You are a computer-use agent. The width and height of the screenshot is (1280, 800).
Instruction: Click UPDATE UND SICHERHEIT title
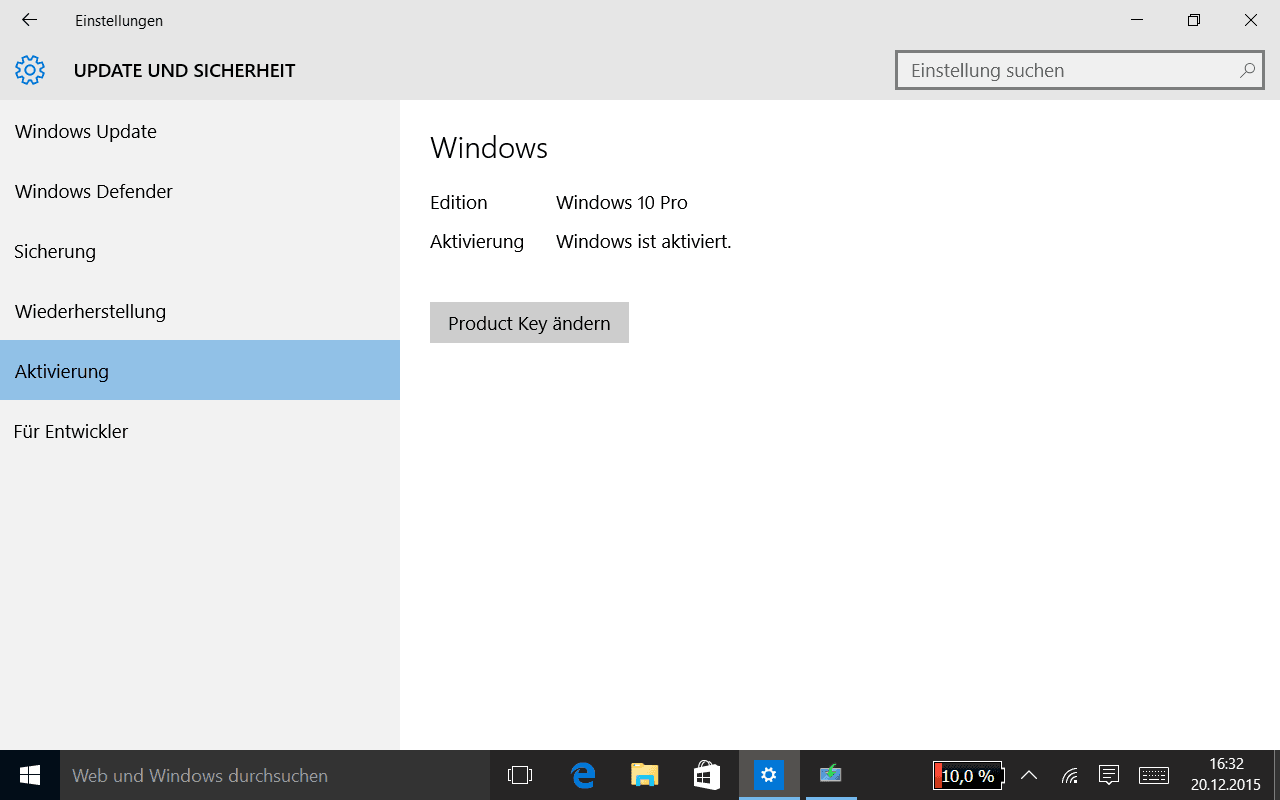click(x=184, y=71)
